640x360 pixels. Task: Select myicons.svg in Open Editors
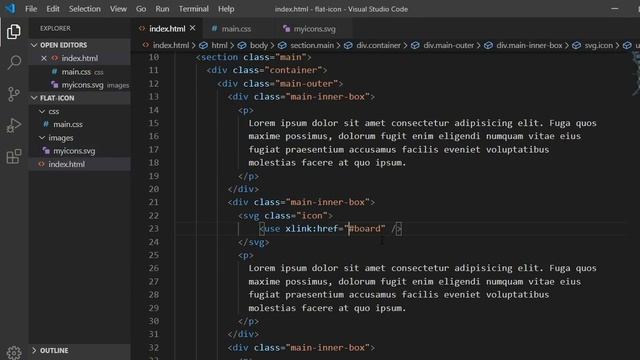[x=80, y=85]
